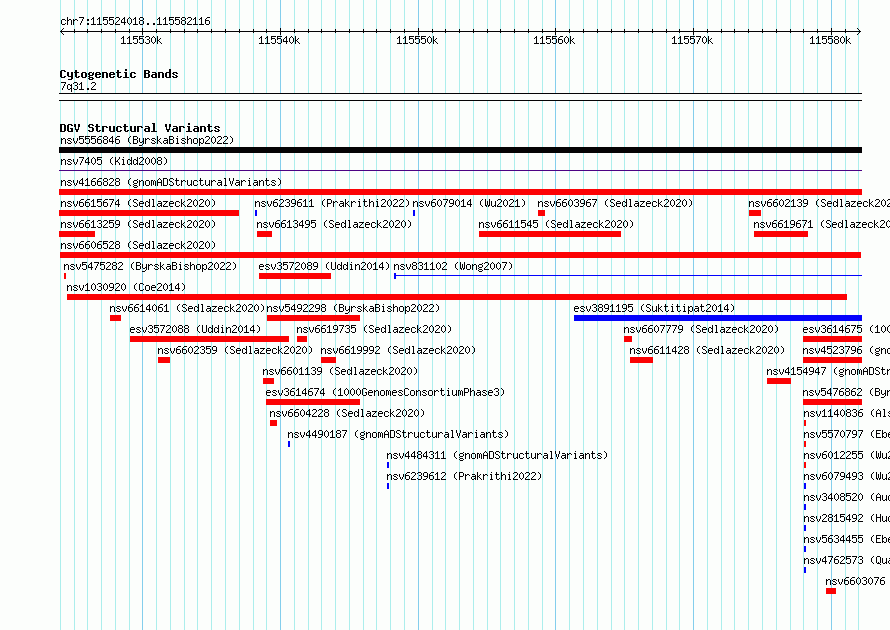Screen dimensions: 890x630
Task: Click nsv5634455 variant label
Action: click(x=846, y=539)
